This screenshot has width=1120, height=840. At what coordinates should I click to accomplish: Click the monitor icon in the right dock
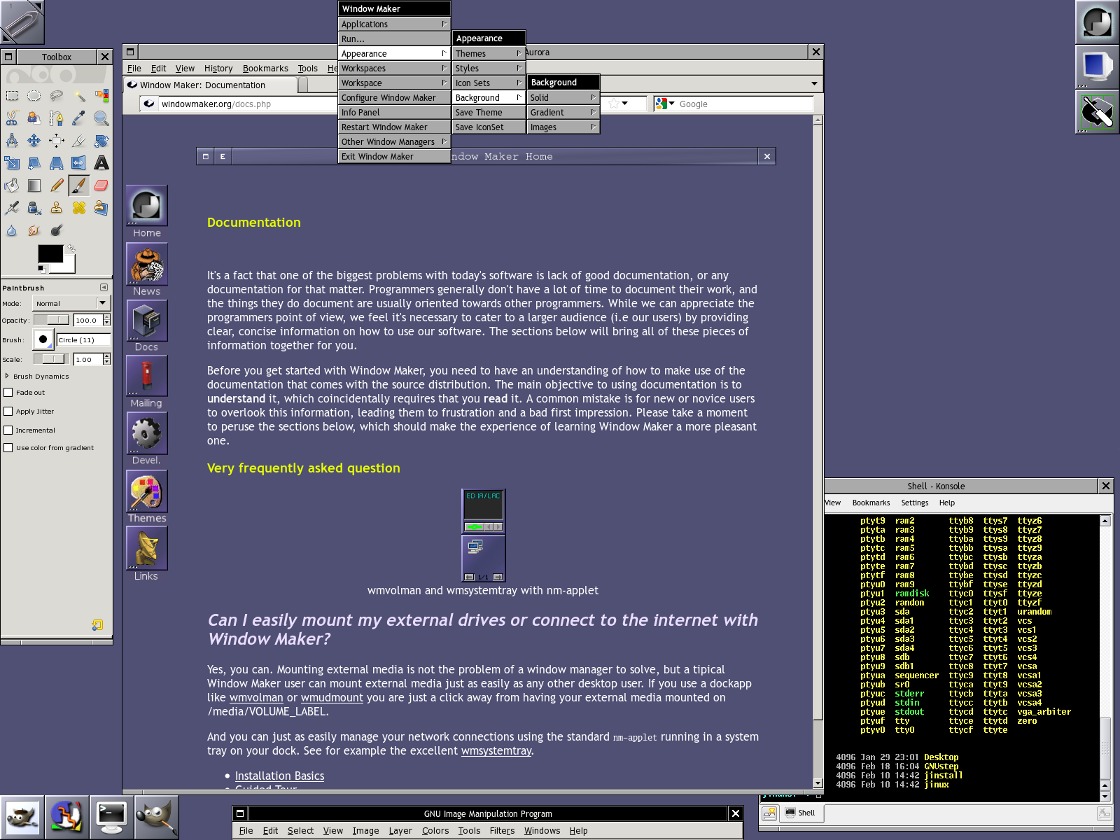coord(1096,67)
